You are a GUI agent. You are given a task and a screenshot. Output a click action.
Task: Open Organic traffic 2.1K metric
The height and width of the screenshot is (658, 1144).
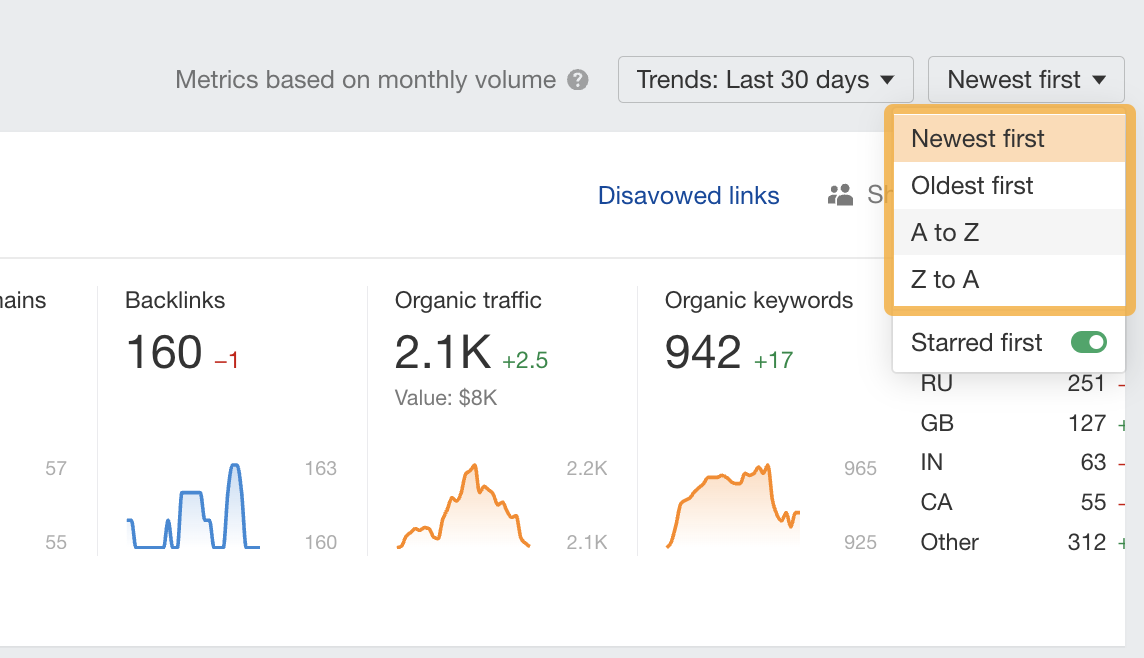click(x=443, y=353)
